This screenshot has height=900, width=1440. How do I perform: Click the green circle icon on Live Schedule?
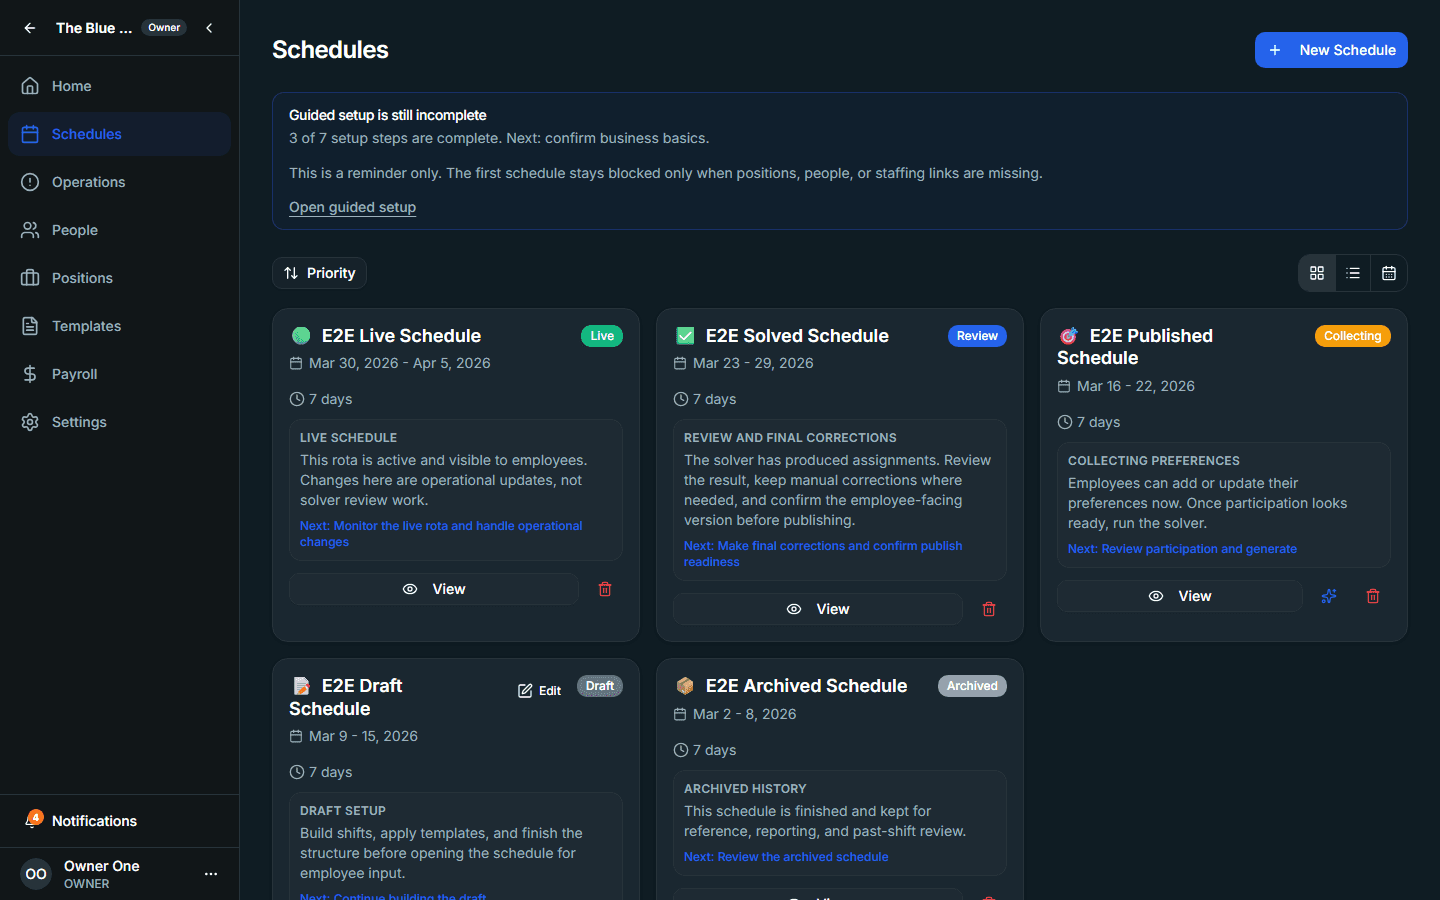coord(300,336)
